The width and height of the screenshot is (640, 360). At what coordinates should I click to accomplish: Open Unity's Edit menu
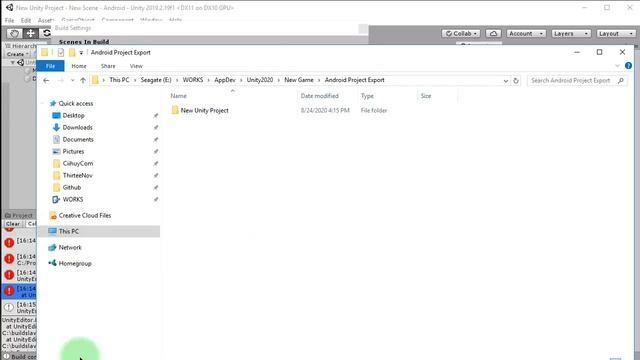(x=26, y=20)
